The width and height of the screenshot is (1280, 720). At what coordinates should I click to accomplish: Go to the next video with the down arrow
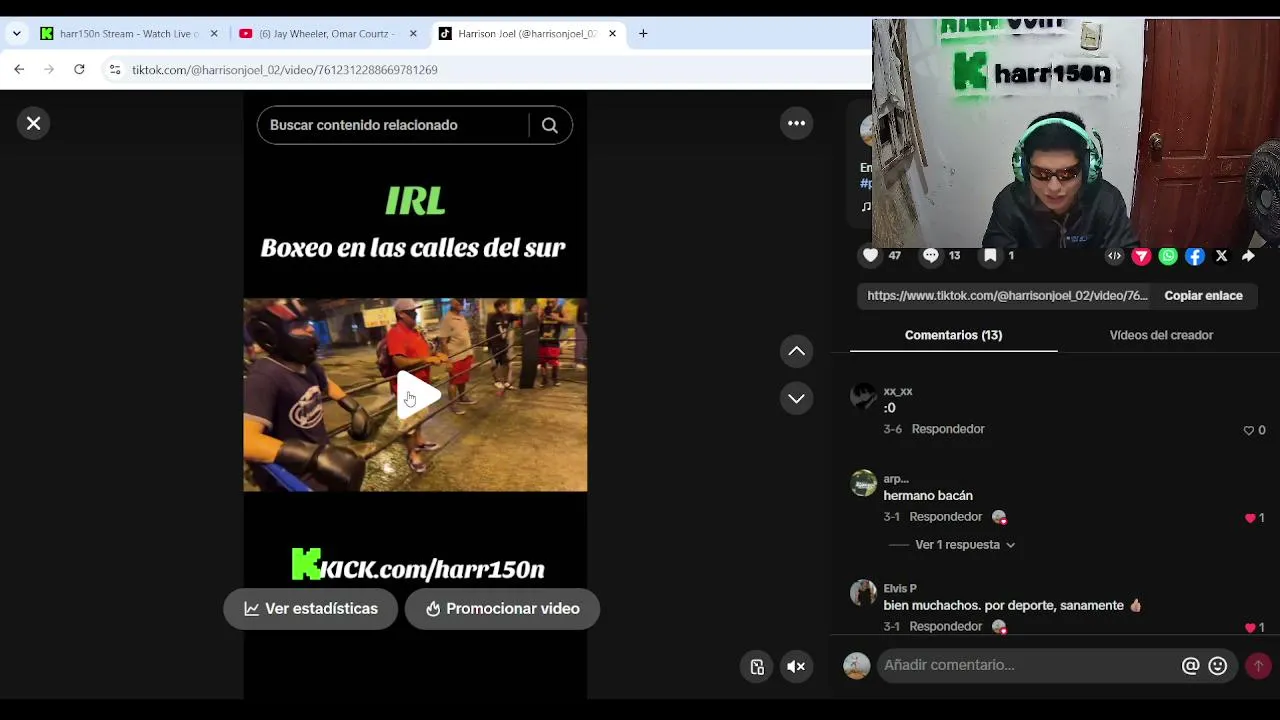[796, 398]
